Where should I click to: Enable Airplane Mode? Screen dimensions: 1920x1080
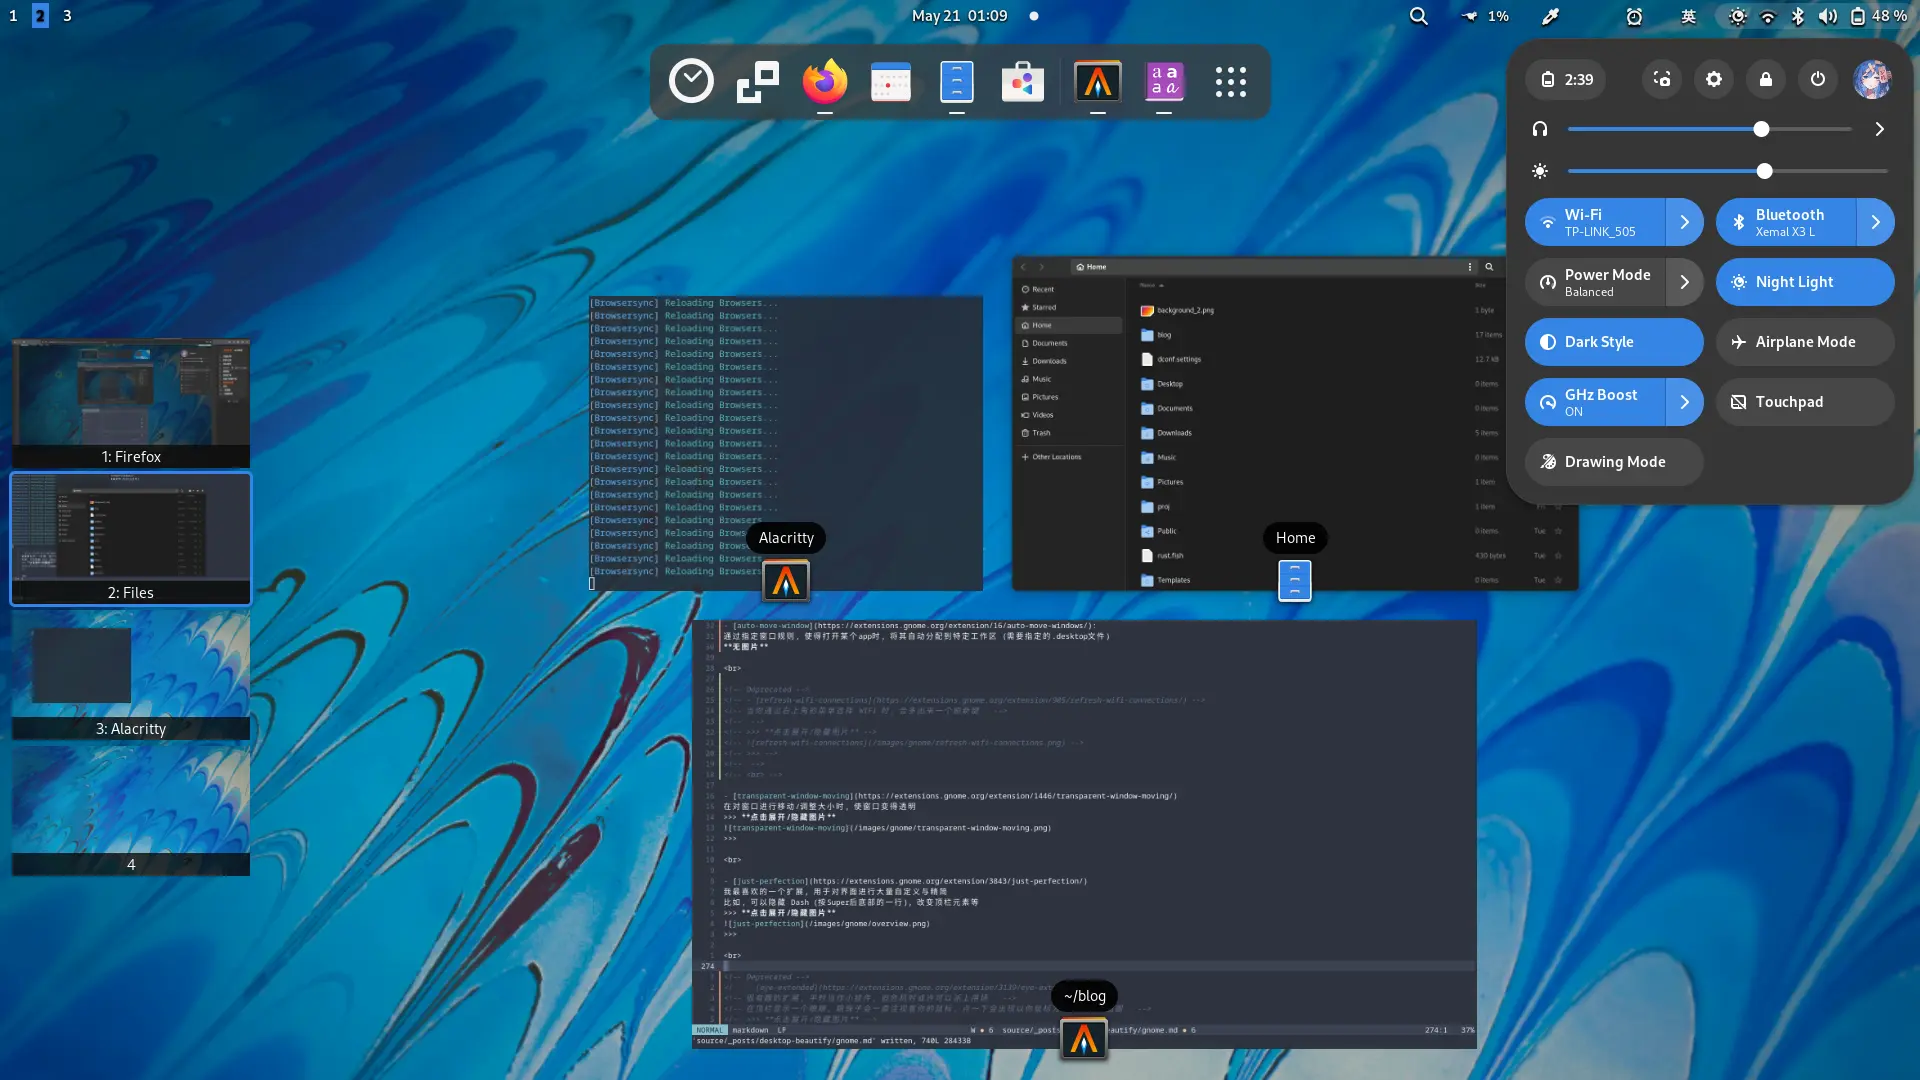tap(1805, 342)
